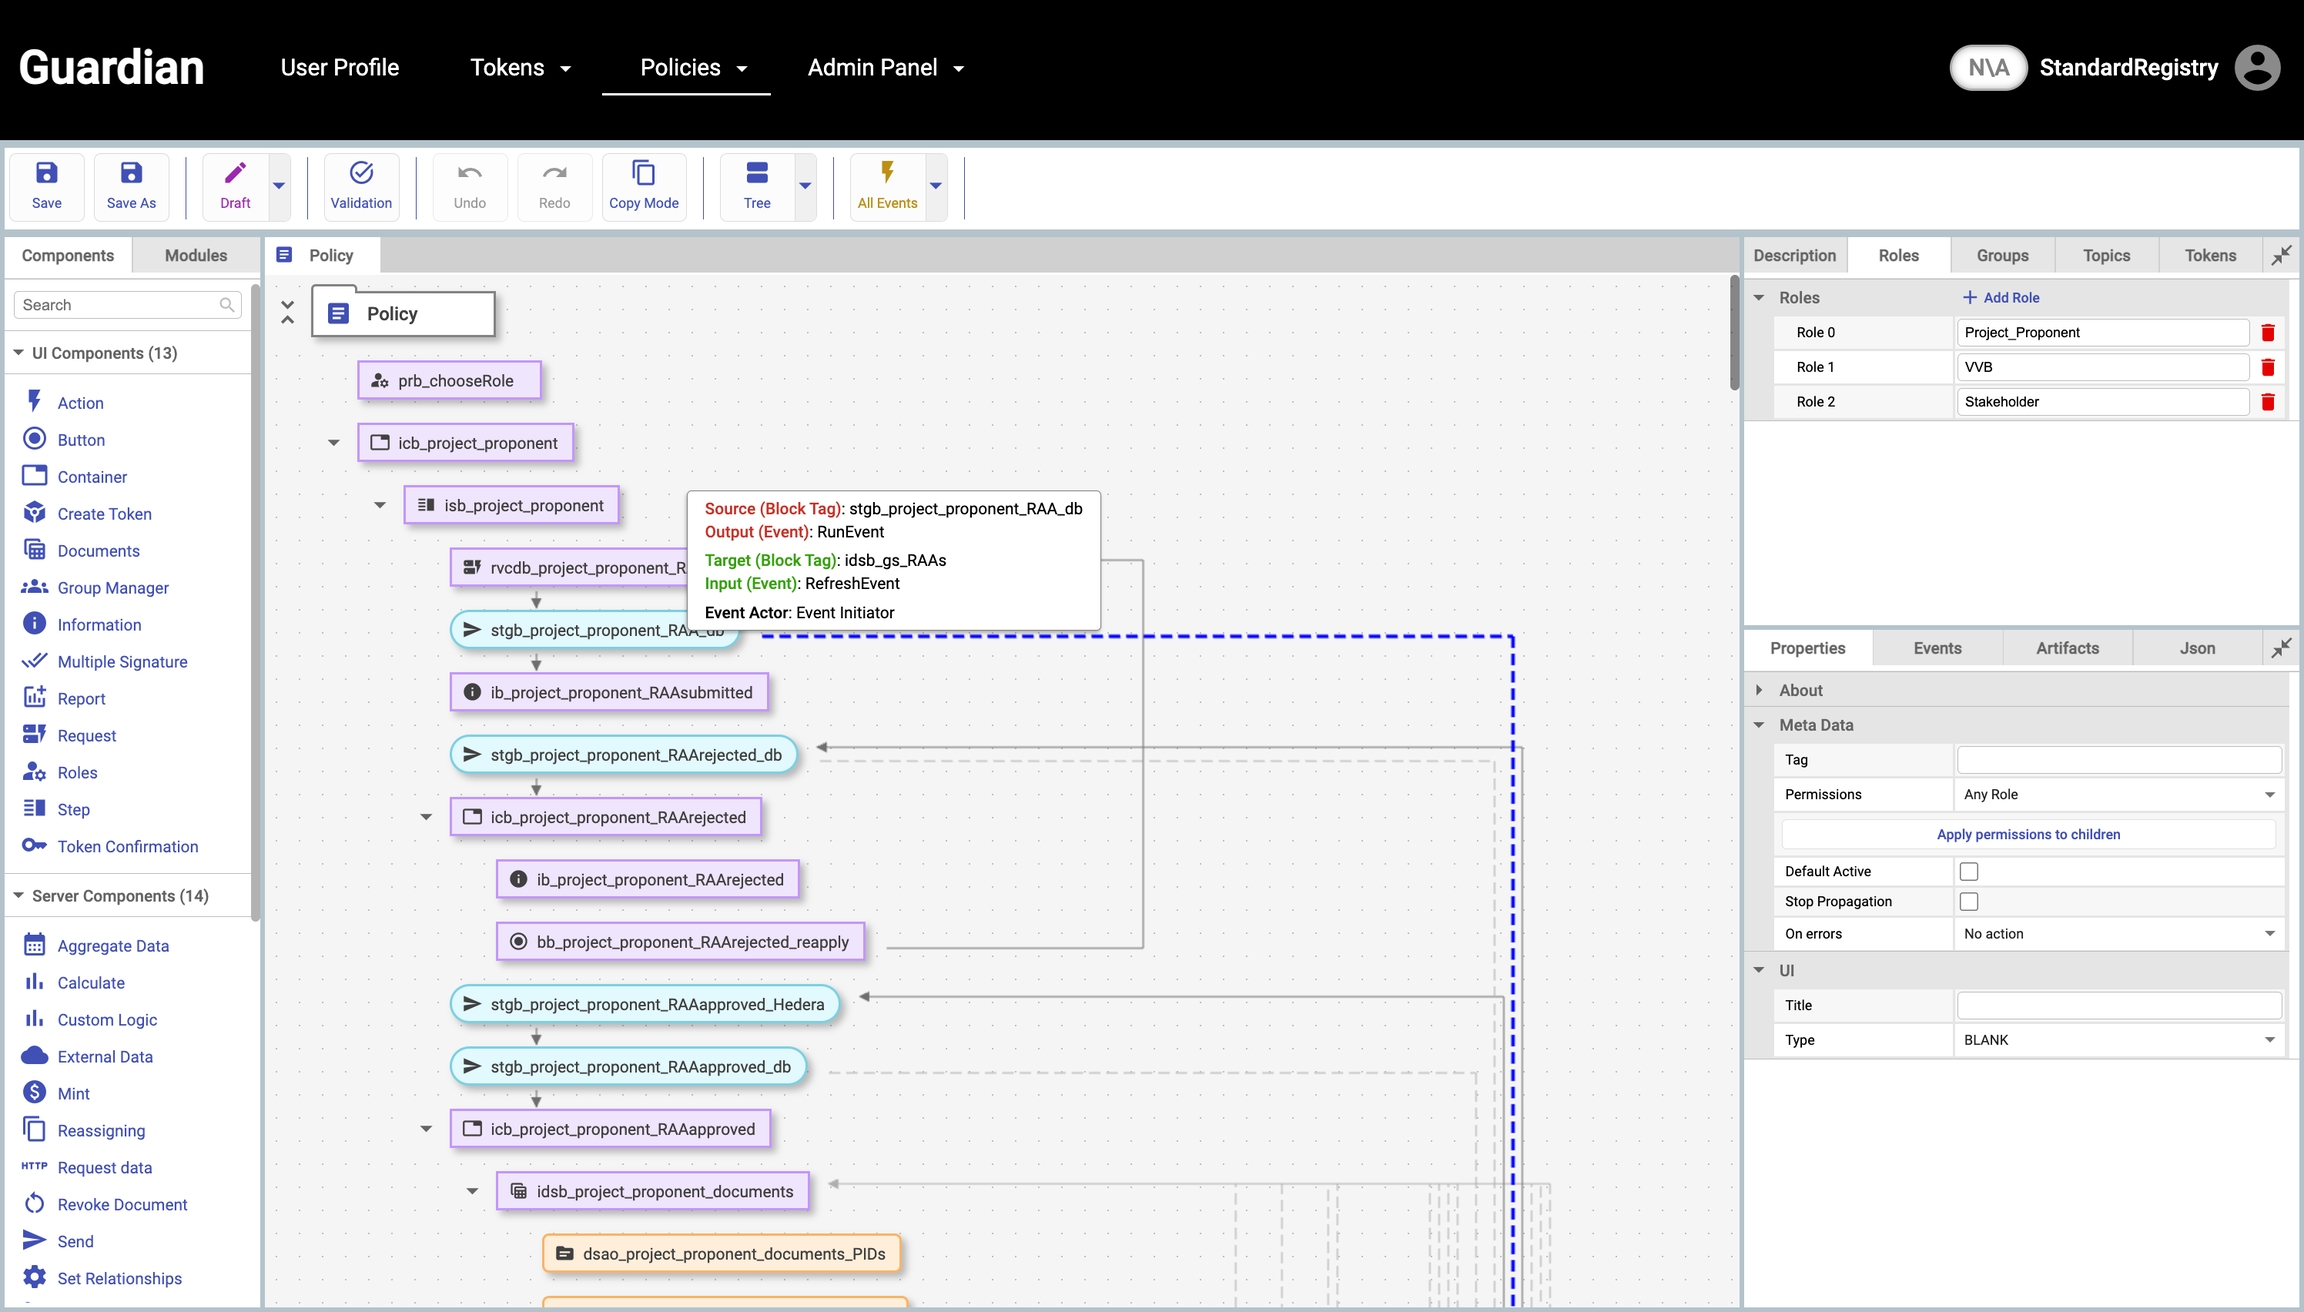The image size is (2304, 1312).
Task: Click the Tree layout icon
Action: [x=756, y=173]
